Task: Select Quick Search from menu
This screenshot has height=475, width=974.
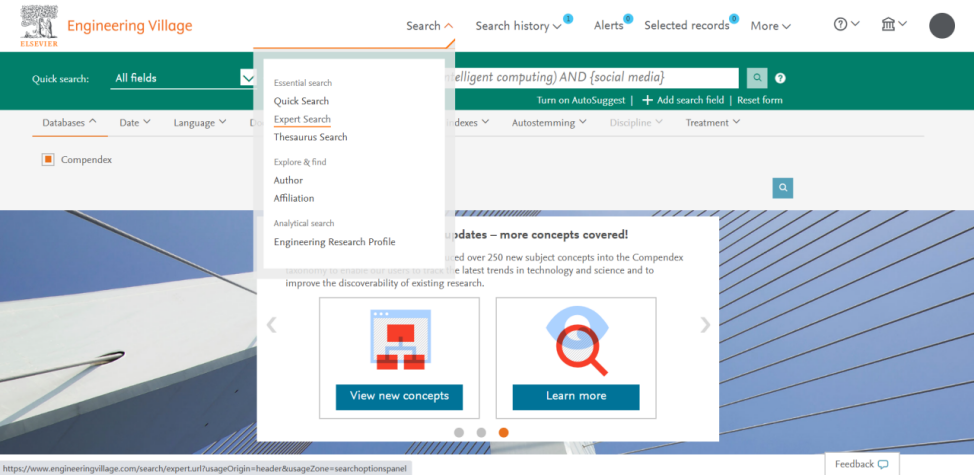Action: click(301, 101)
